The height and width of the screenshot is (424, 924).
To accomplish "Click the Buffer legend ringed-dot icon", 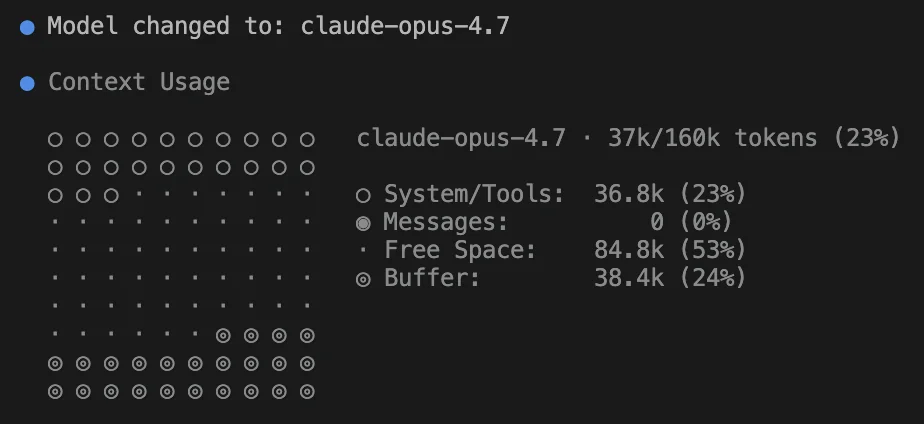I will (x=363, y=279).
